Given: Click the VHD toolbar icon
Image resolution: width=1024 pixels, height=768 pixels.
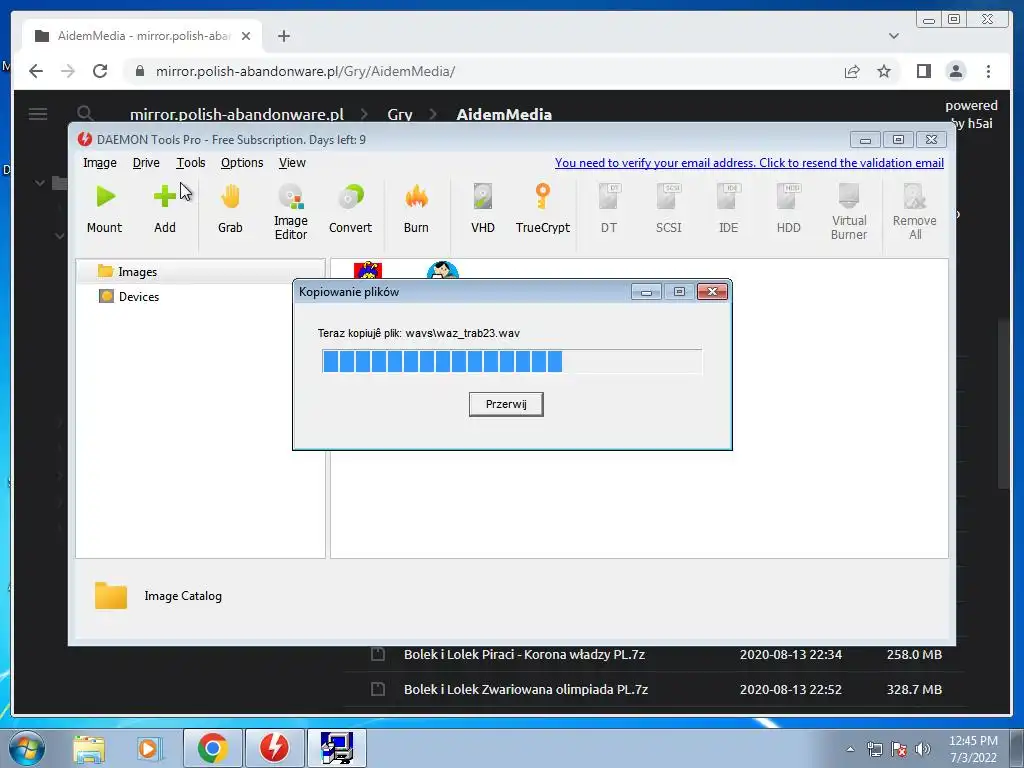Looking at the screenshot, I should pos(483,209).
